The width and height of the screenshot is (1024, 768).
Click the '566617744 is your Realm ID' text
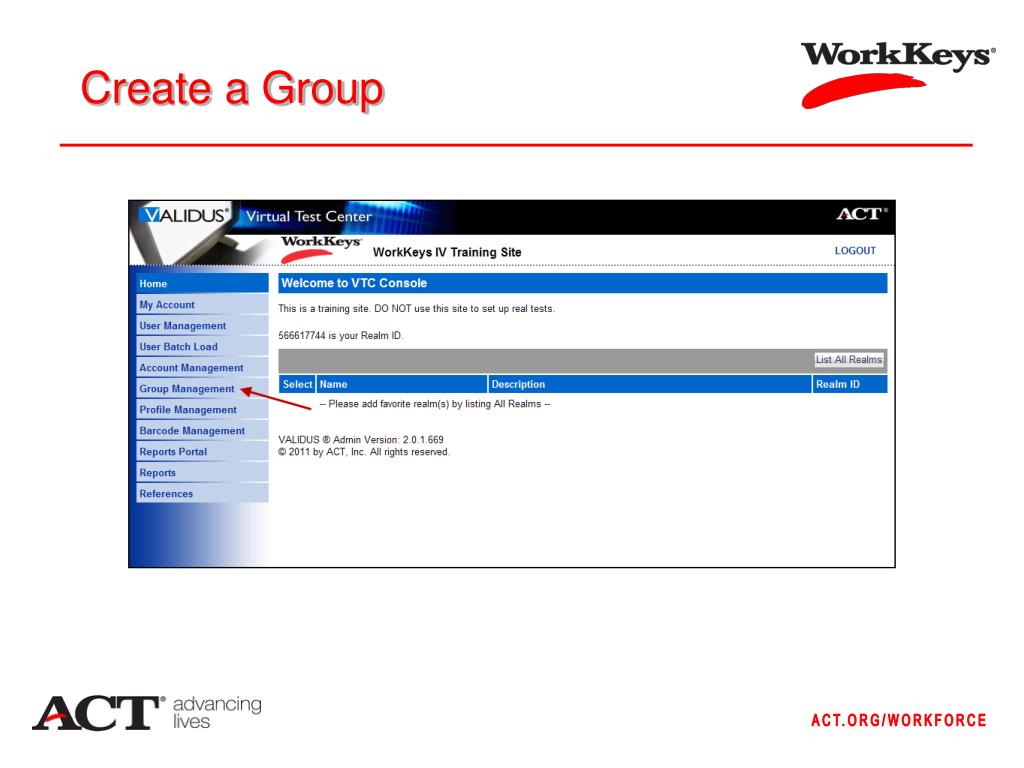point(341,336)
